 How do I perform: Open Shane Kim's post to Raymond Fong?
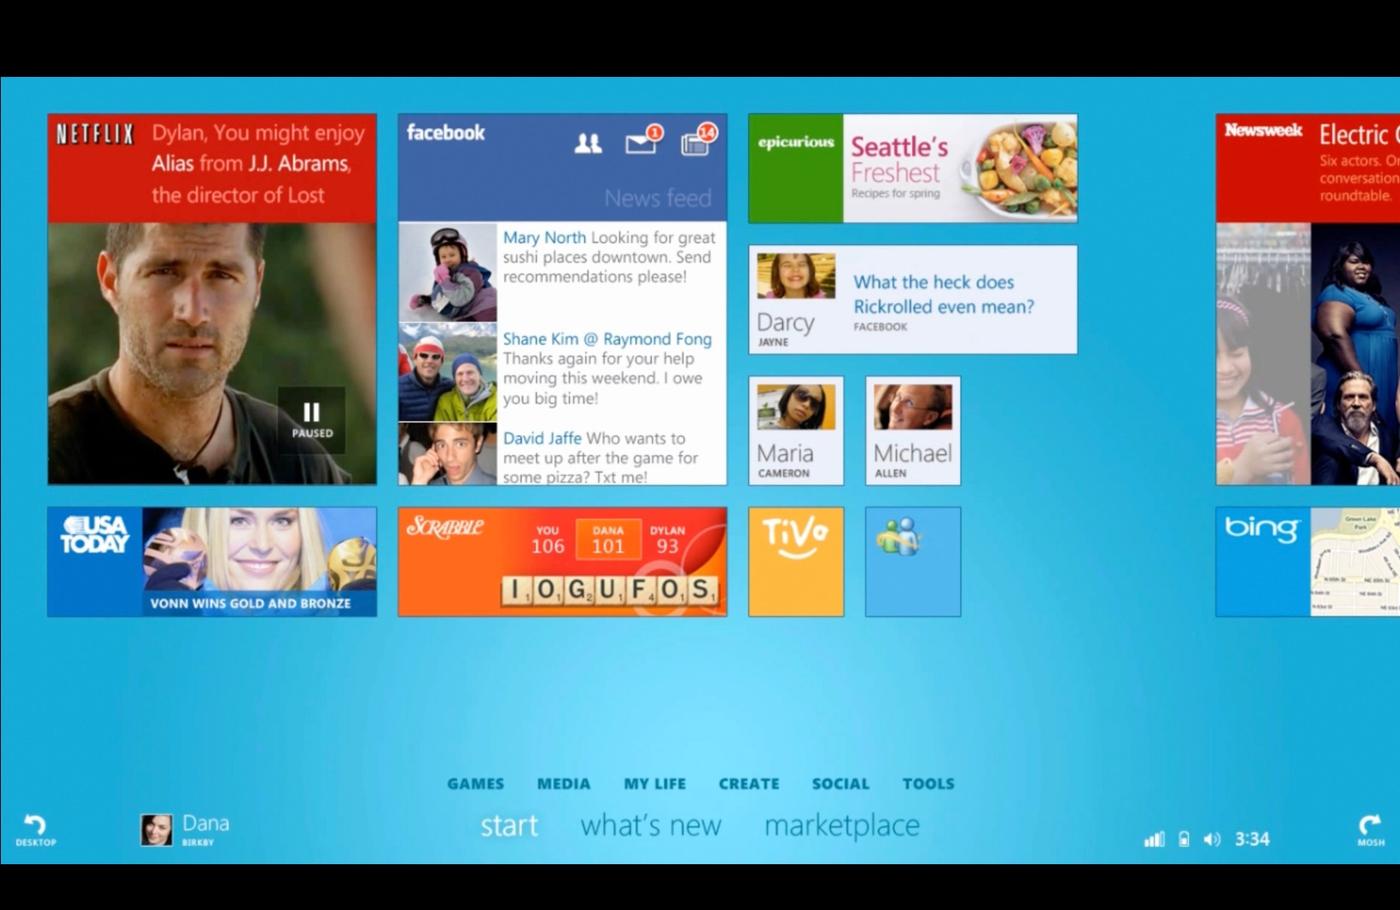click(x=608, y=368)
